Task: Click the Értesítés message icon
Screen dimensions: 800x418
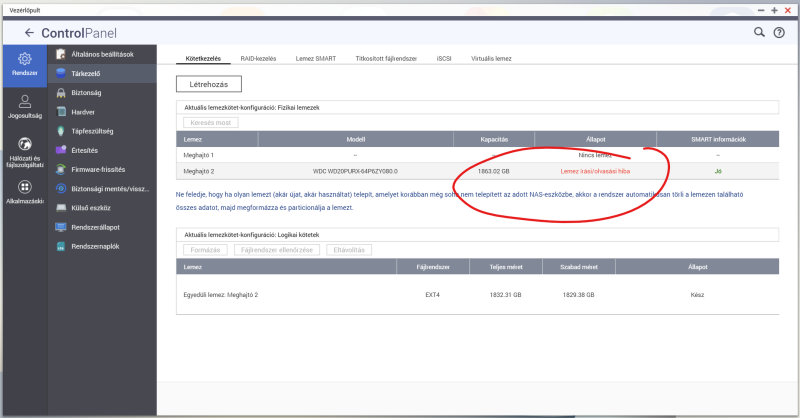Action: point(61,150)
